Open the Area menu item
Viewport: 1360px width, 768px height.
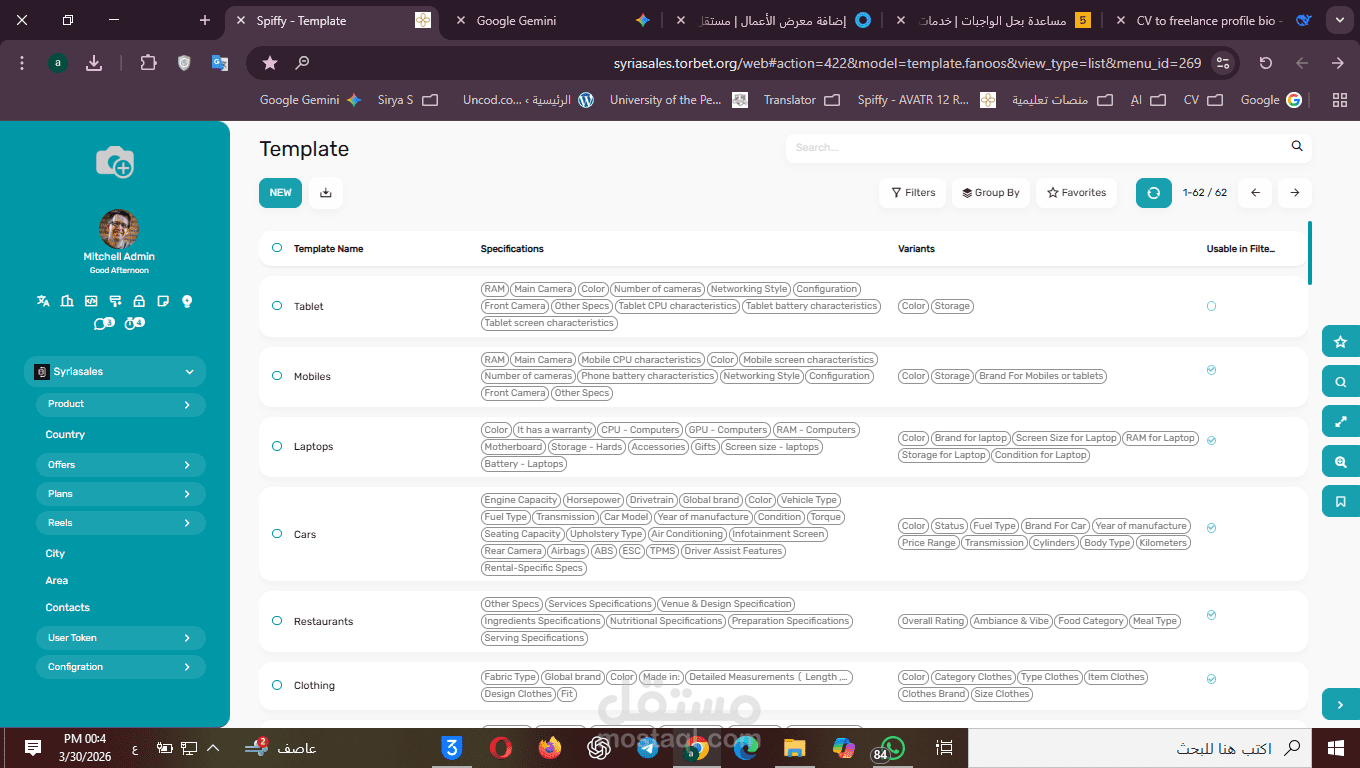pyautogui.click(x=57, y=581)
